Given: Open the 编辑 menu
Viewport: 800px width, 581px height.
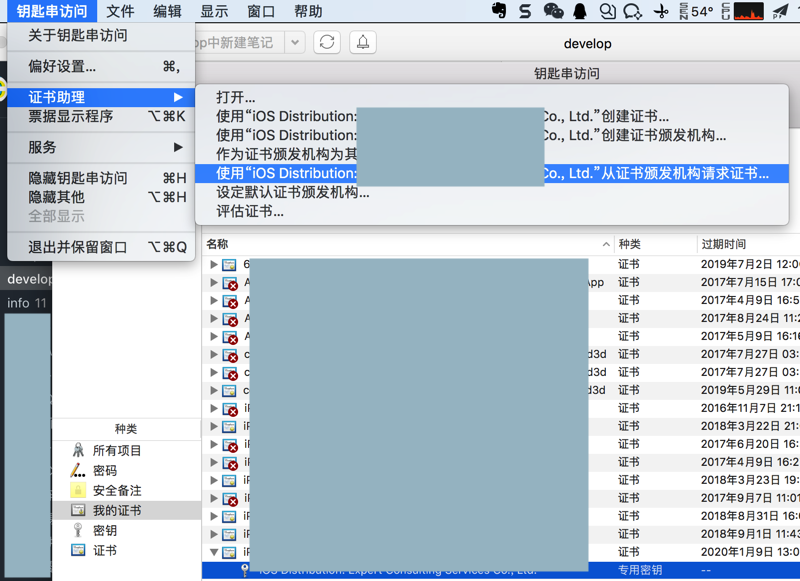Looking at the screenshot, I should click(x=167, y=11).
